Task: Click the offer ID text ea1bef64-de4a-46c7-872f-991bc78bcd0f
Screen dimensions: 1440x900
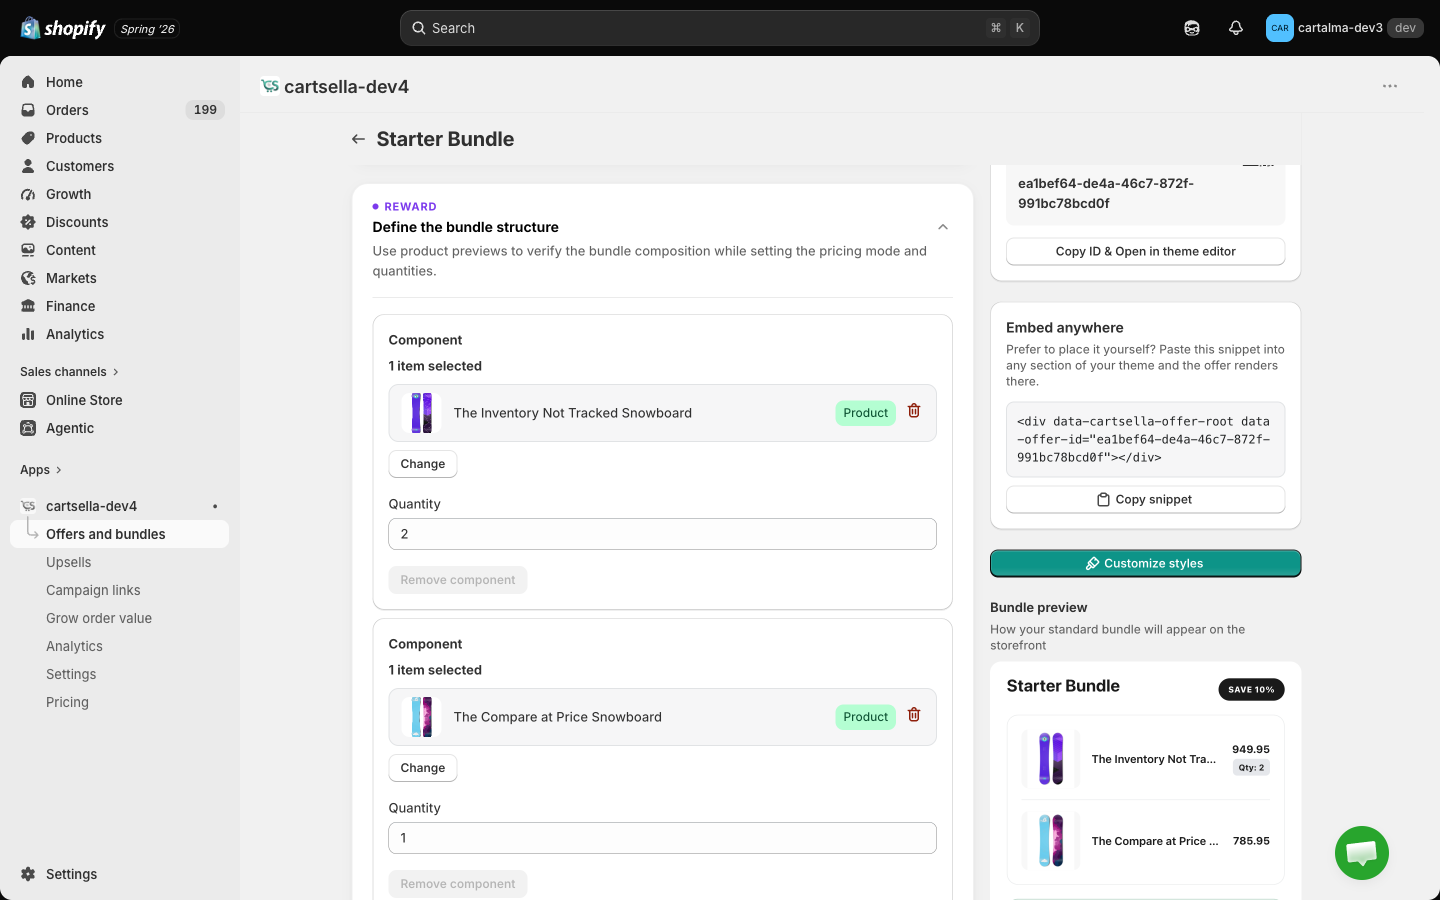Action: [x=1106, y=193]
